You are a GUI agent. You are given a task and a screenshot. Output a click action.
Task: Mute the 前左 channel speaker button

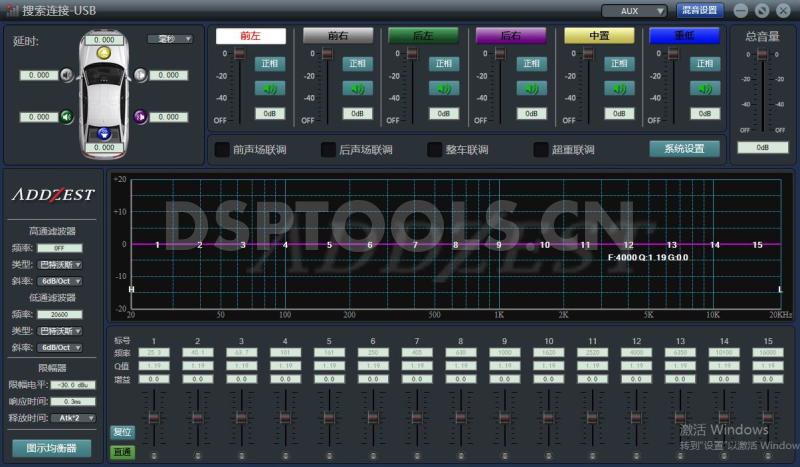tap(270, 88)
